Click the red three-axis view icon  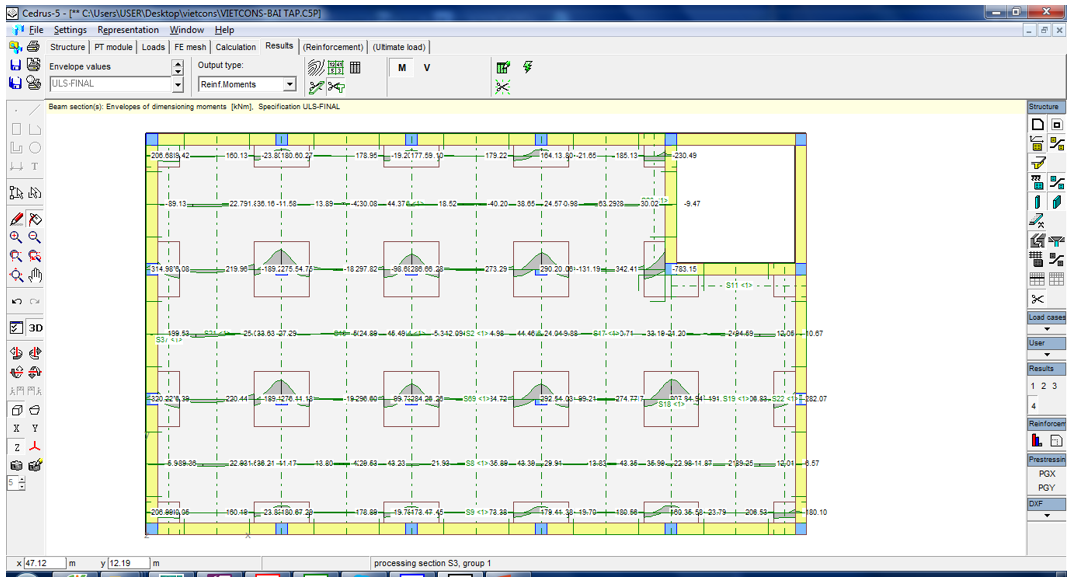pyautogui.click(x=35, y=447)
